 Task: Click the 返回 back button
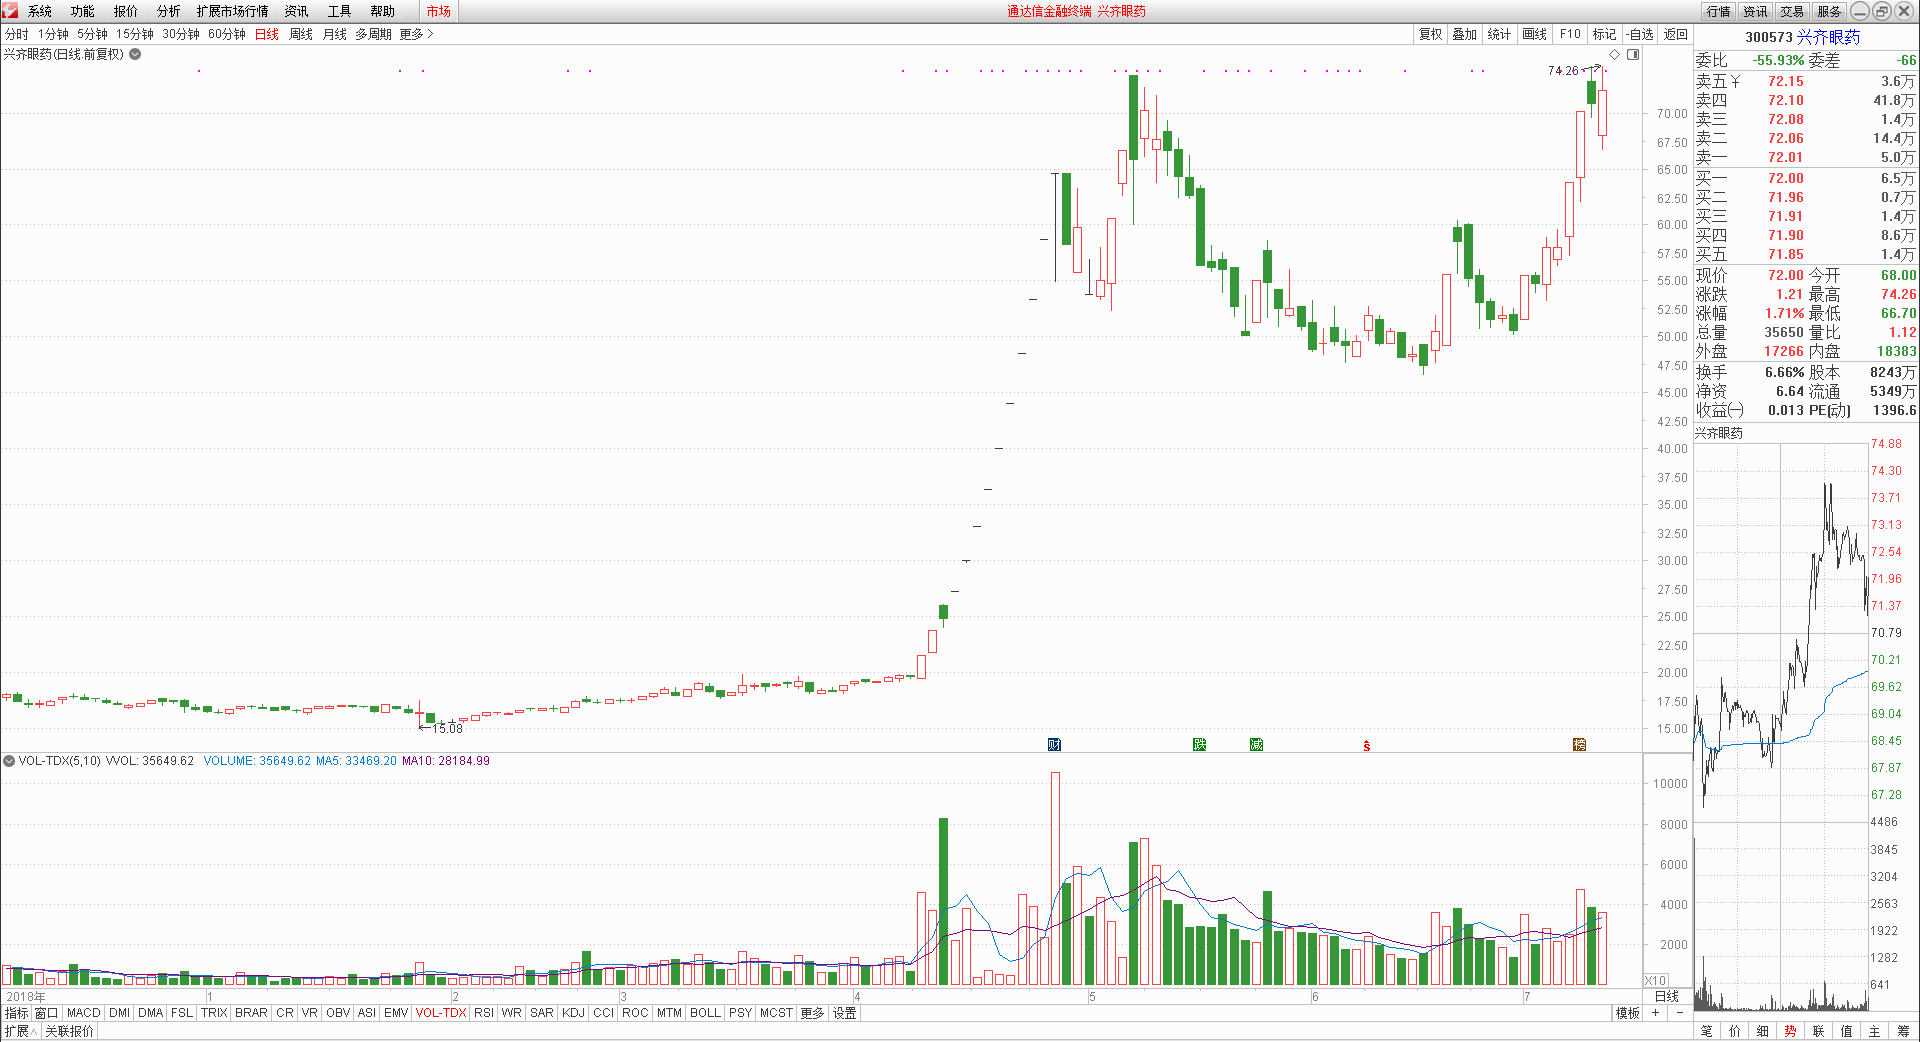click(x=1676, y=34)
